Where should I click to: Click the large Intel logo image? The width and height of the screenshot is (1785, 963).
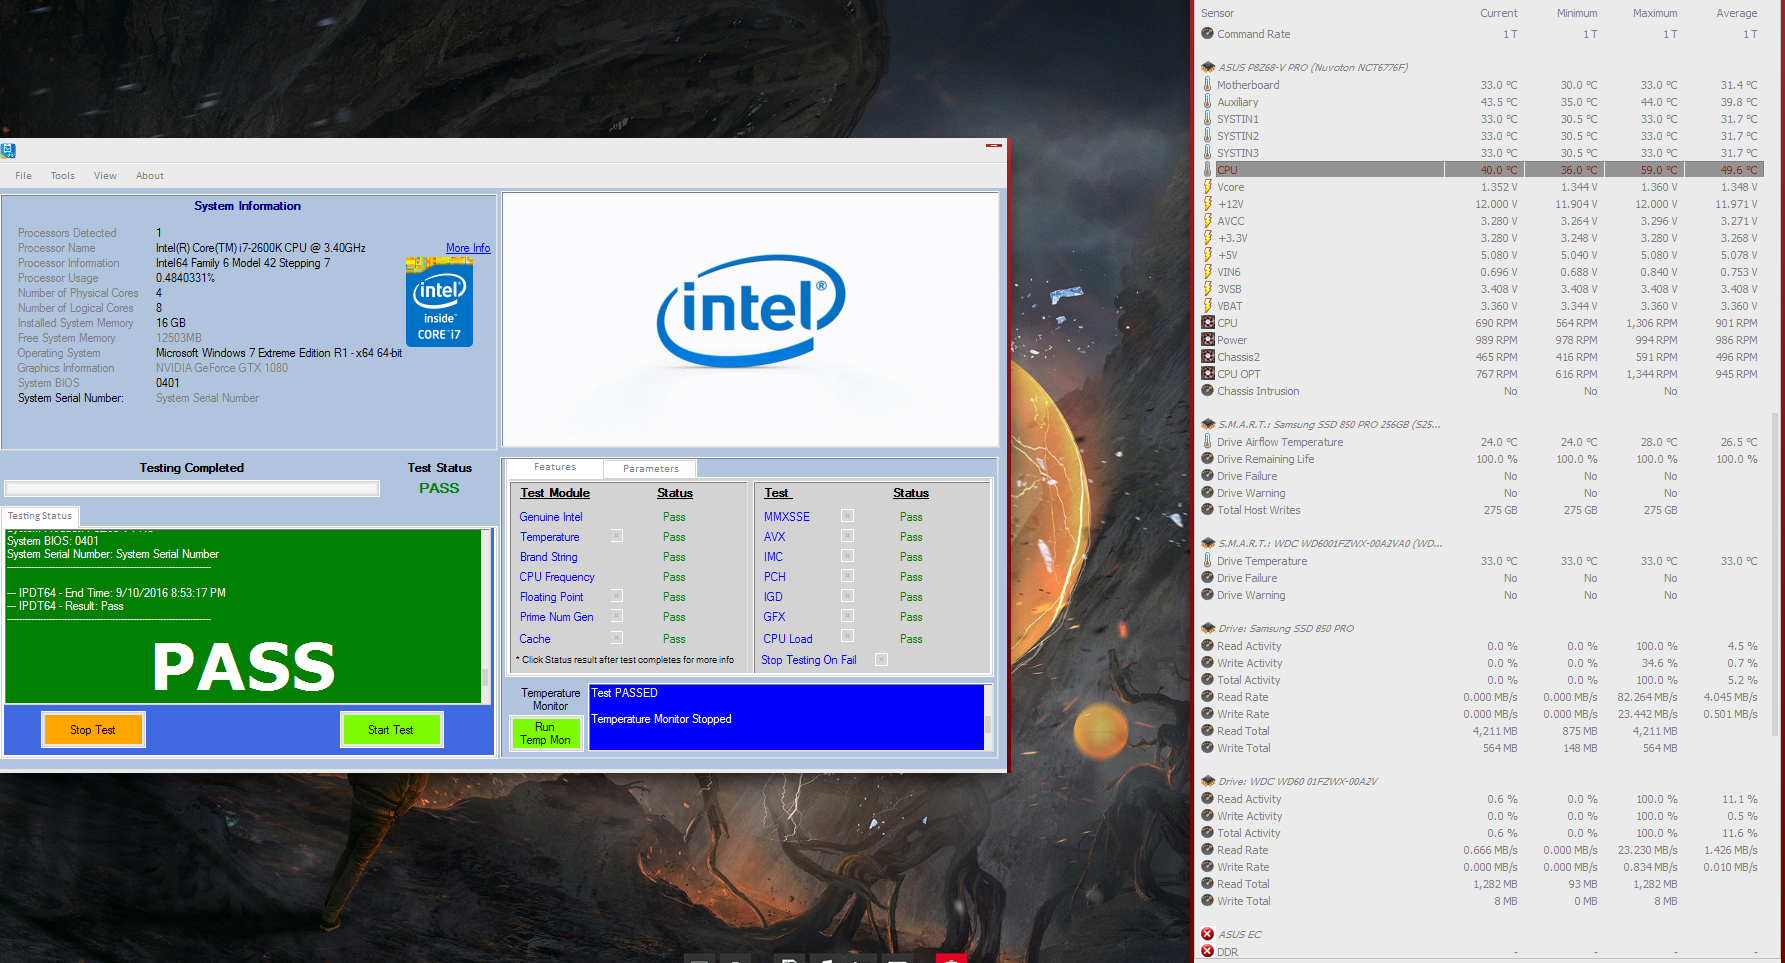tap(750, 310)
